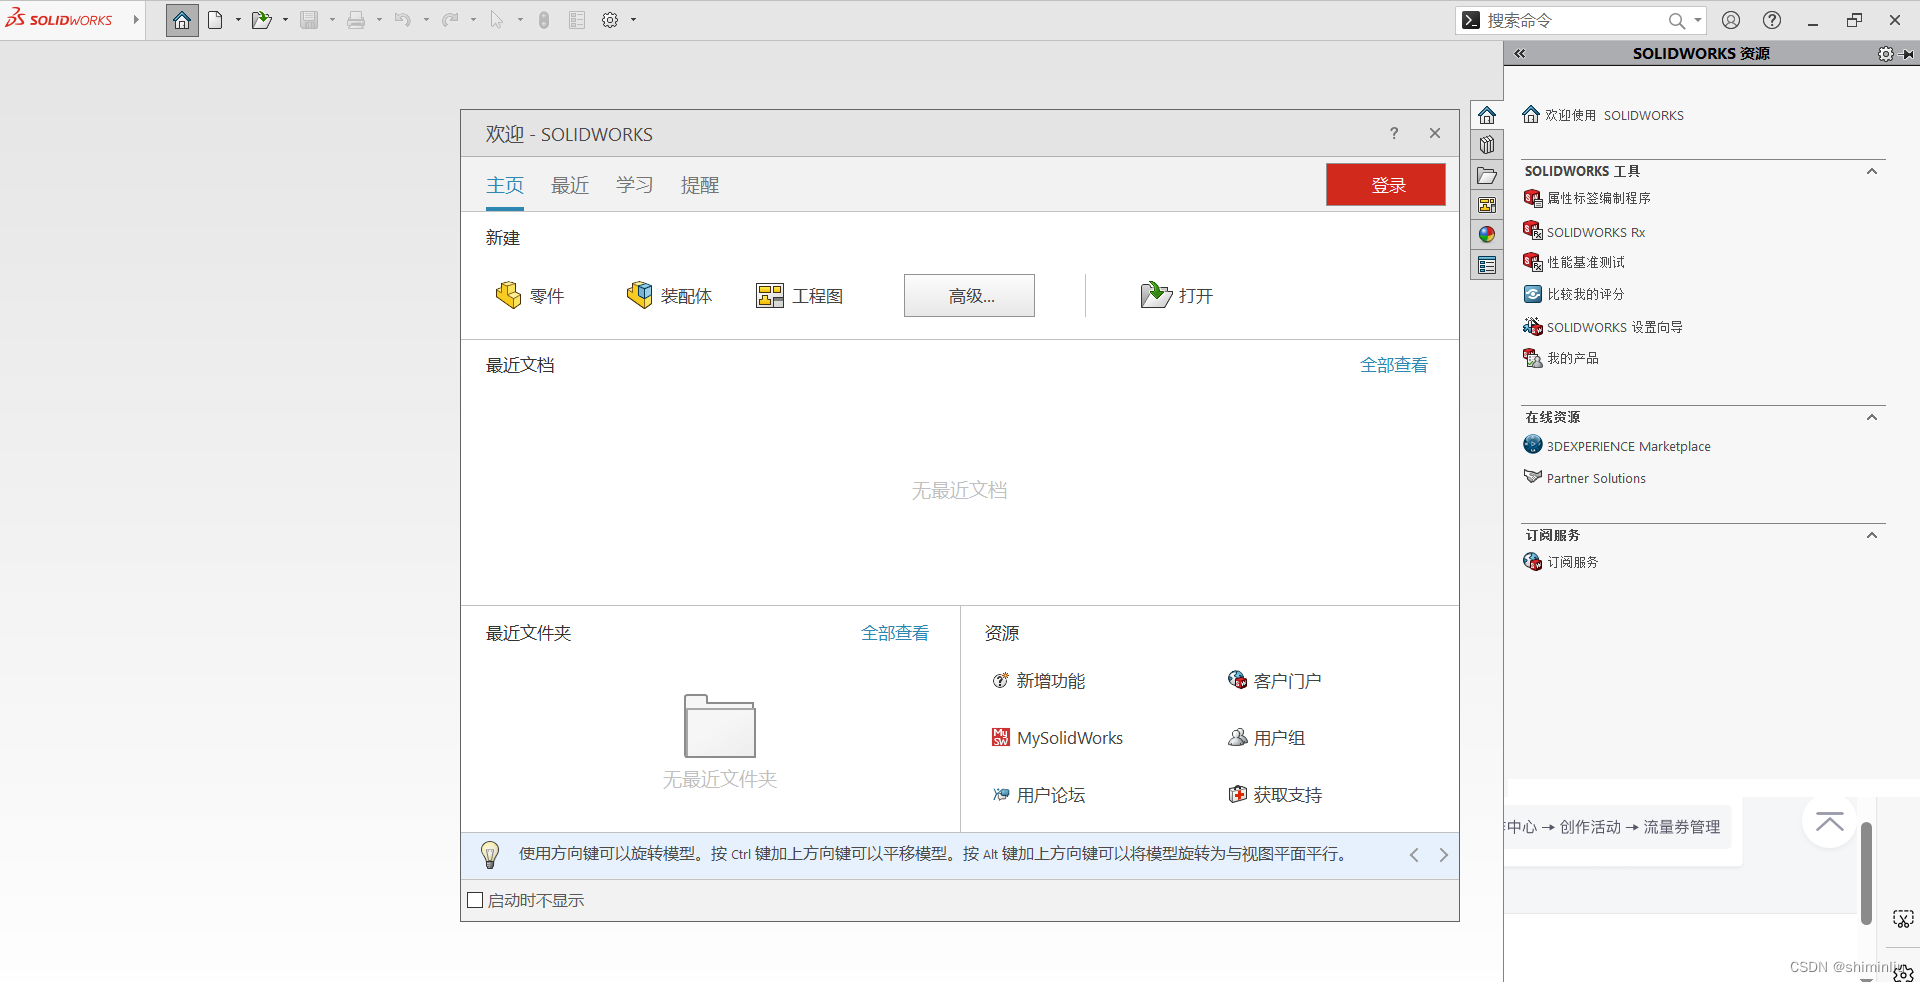Click the Home (welcome) toolbar icon
Image resolution: width=1920 pixels, height=982 pixels.
(182, 20)
